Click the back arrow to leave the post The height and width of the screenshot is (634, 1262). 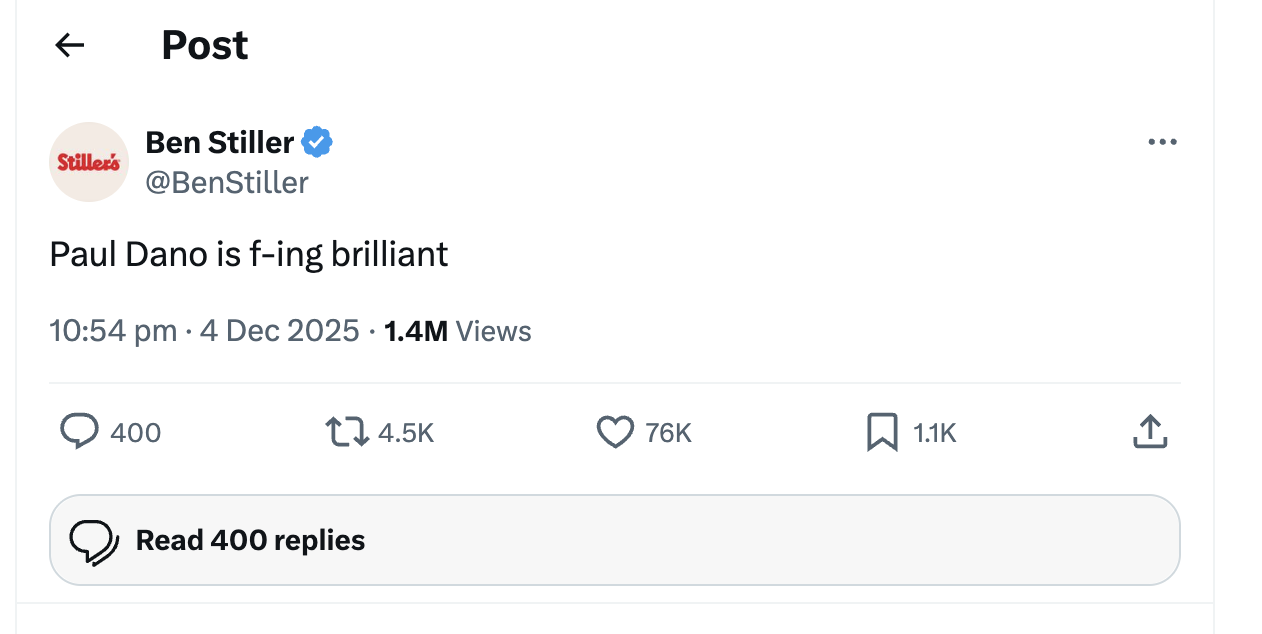coord(68,45)
